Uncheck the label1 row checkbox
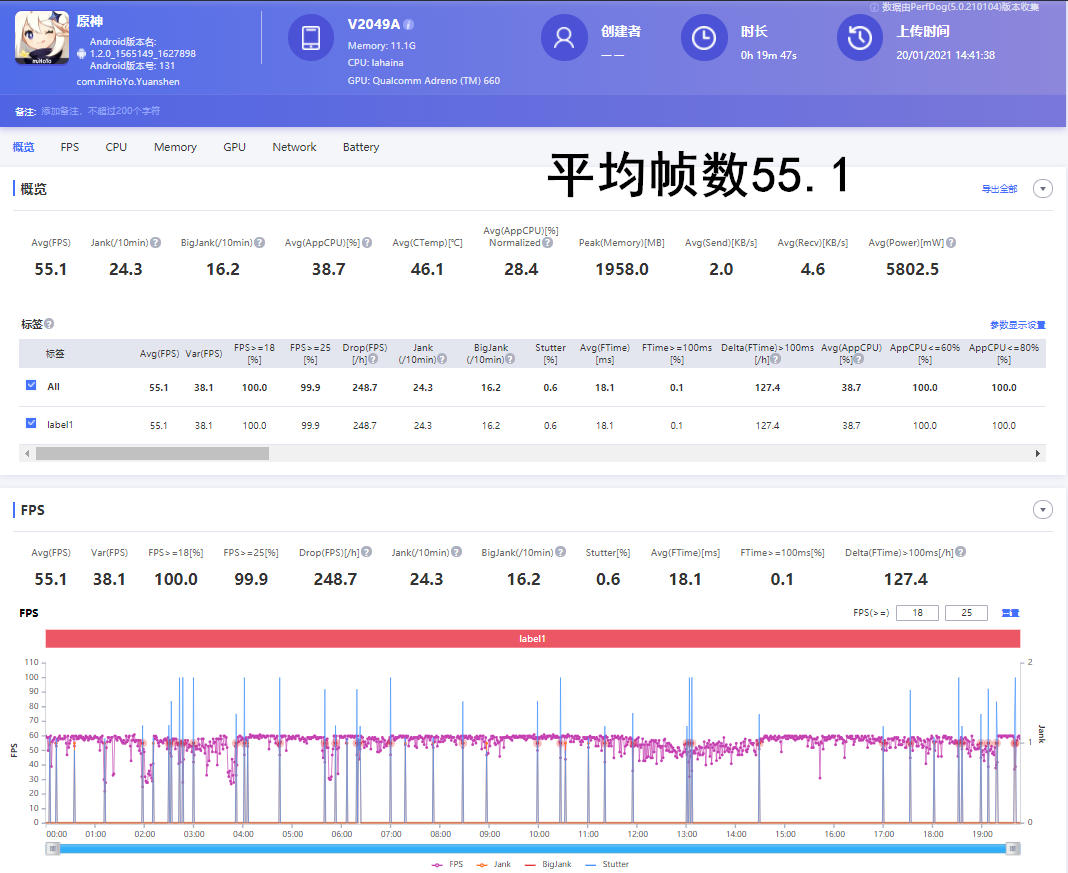 point(29,424)
